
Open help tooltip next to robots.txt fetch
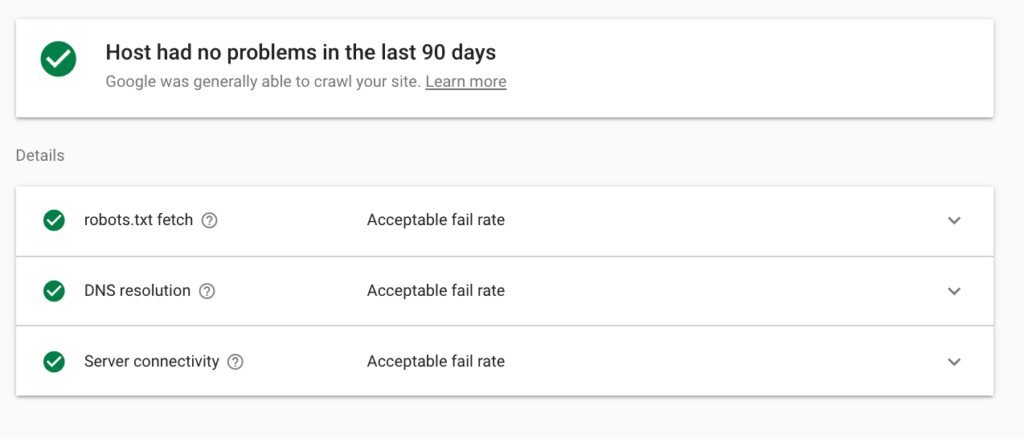click(x=209, y=221)
